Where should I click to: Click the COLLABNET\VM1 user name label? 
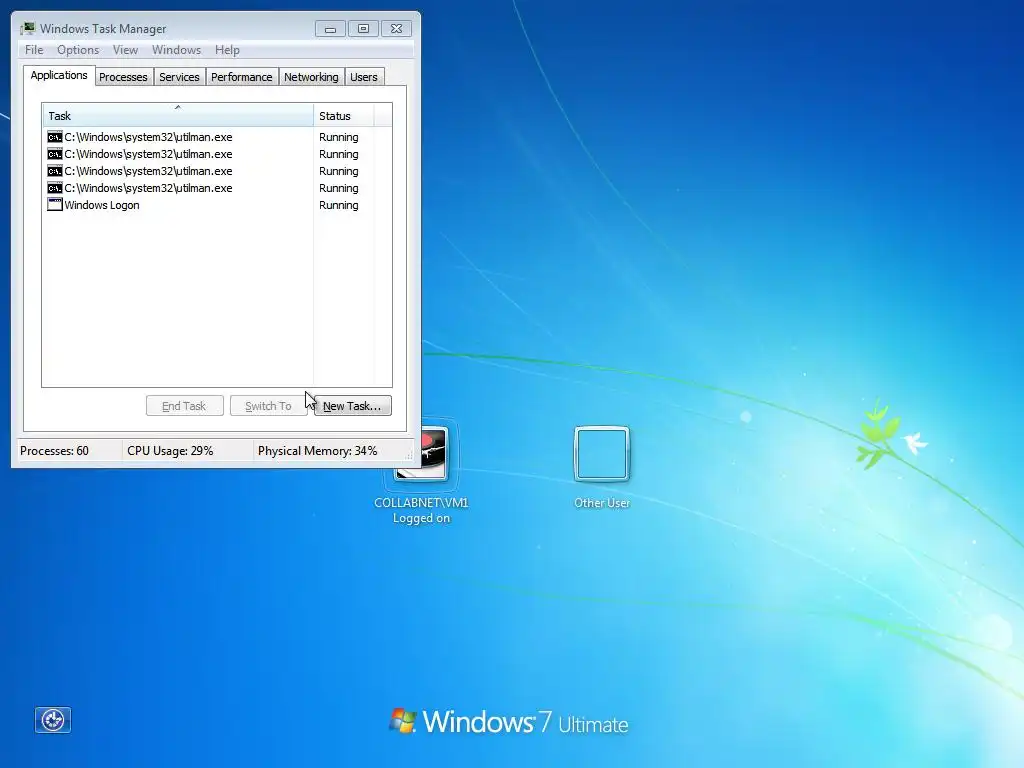421,502
